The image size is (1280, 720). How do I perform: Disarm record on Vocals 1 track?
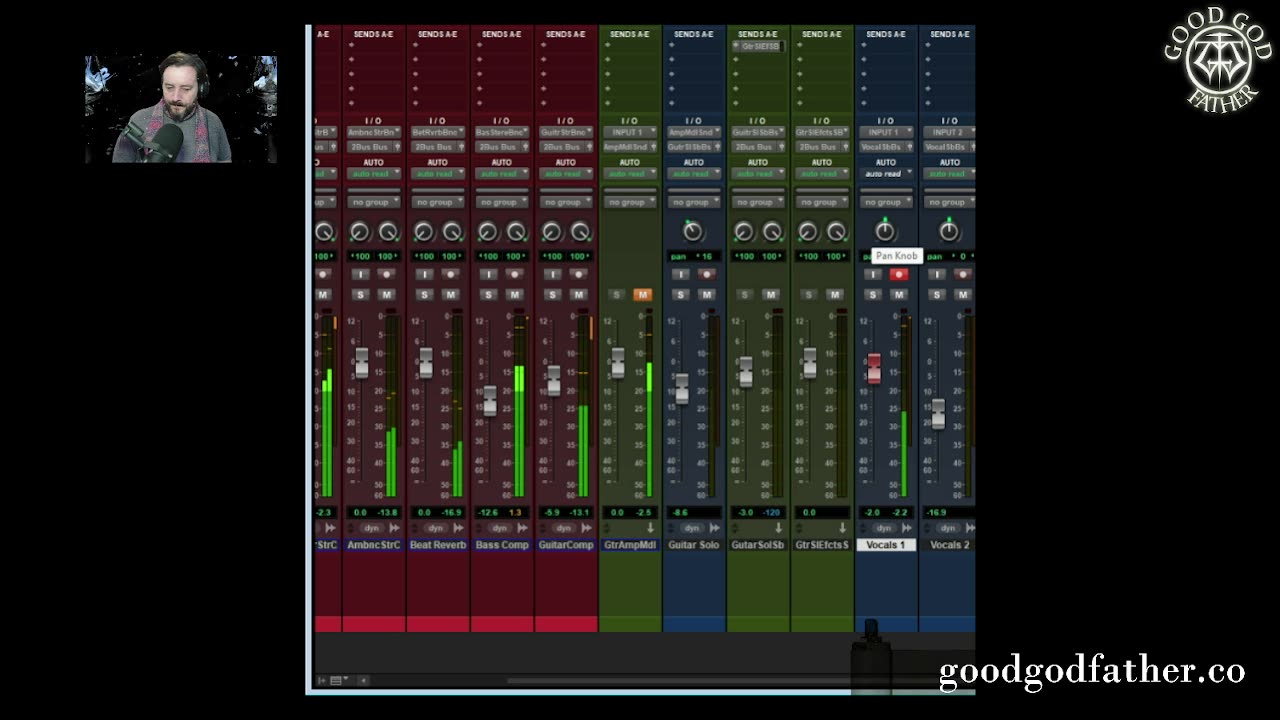[899, 274]
